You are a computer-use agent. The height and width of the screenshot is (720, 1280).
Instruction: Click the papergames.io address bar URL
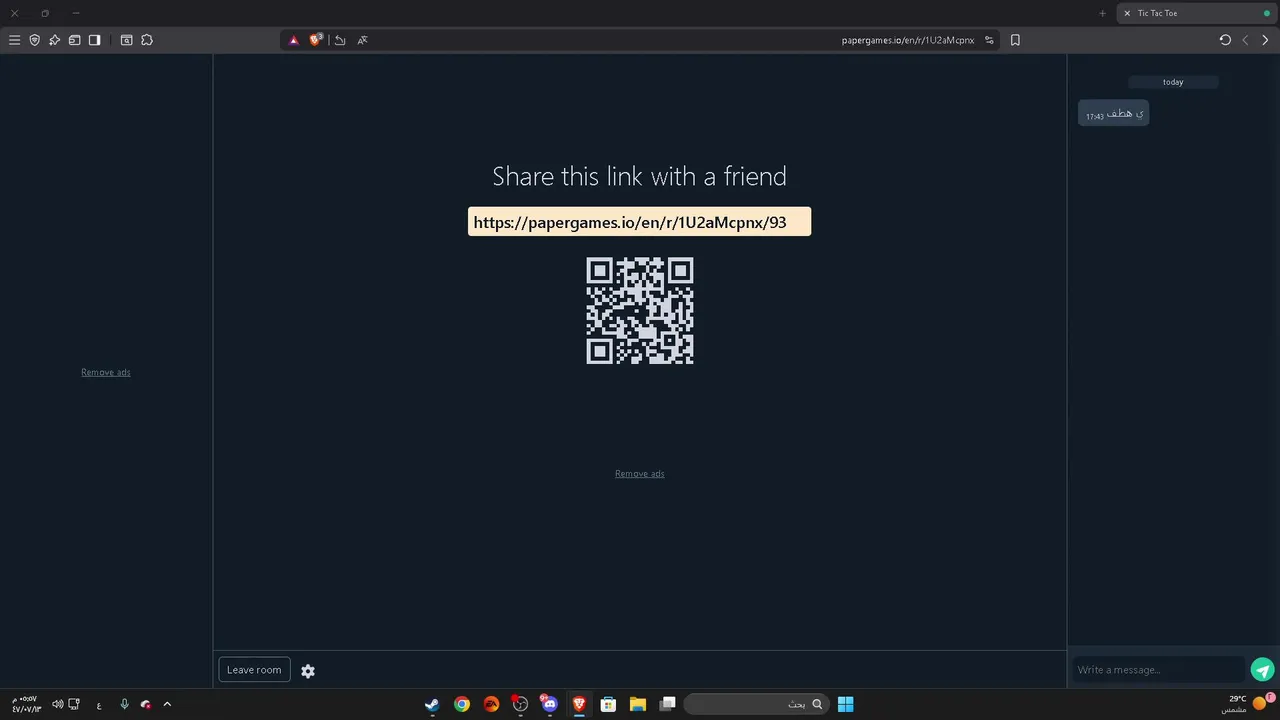tap(908, 40)
